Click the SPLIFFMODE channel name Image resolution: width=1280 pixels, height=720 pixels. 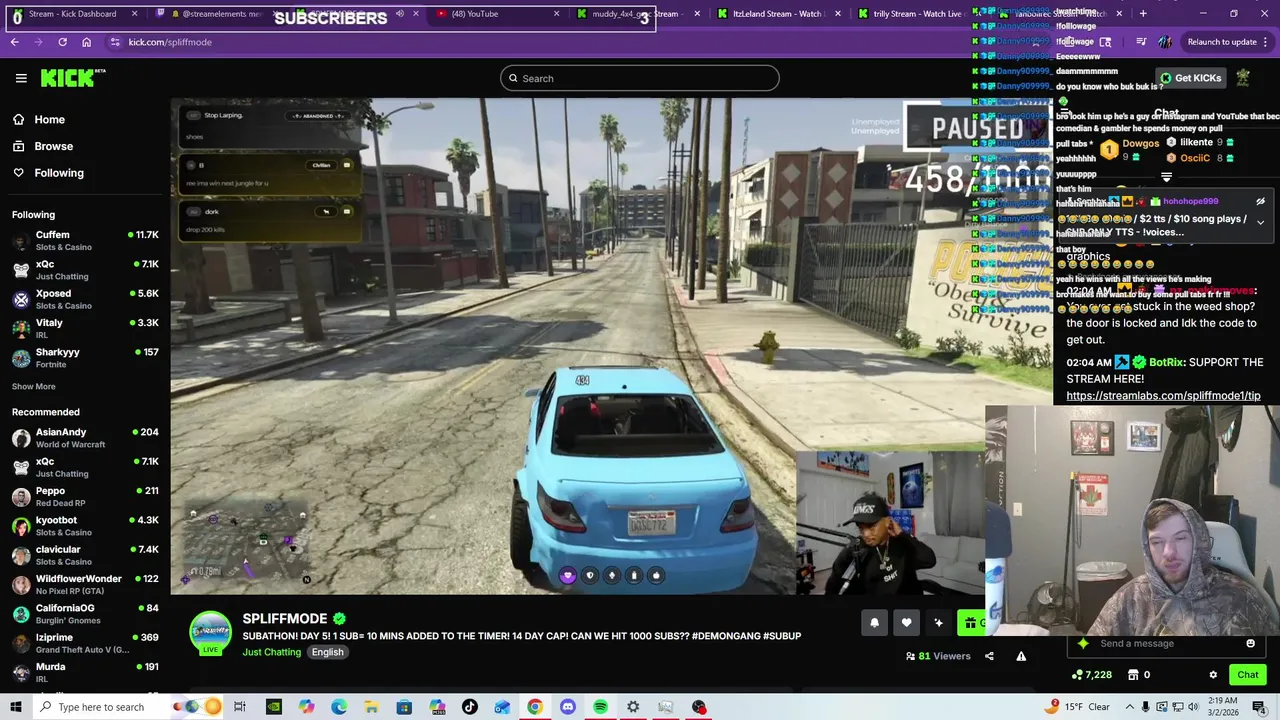tap(285, 619)
